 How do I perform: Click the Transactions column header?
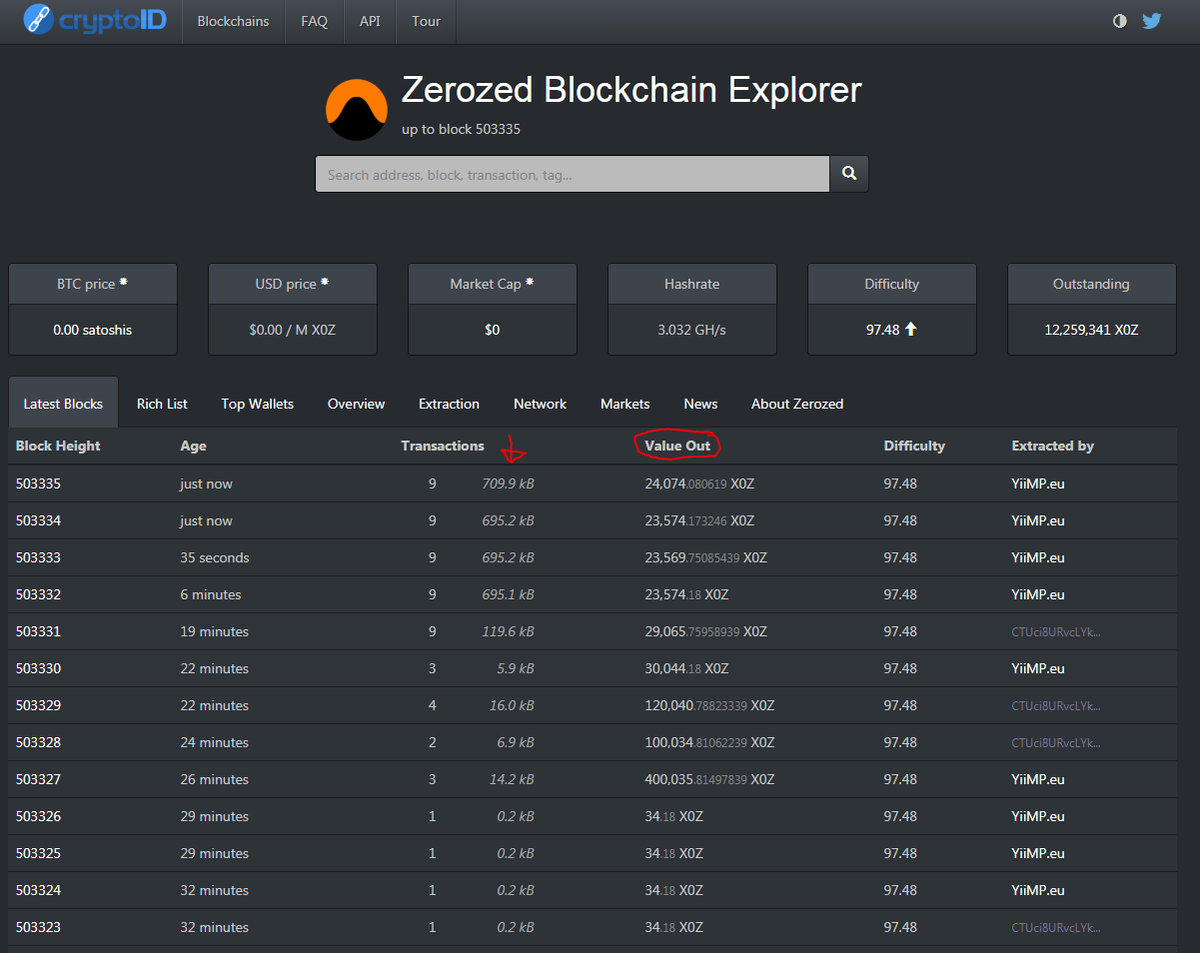tap(442, 446)
